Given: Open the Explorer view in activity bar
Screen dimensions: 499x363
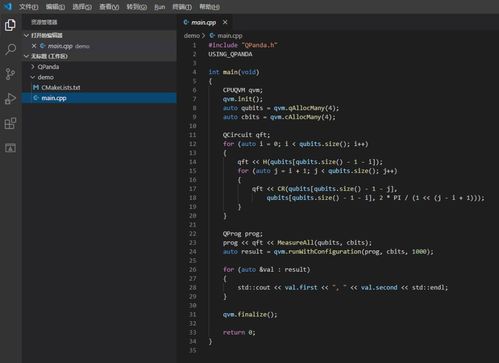Looking at the screenshot, I should click(10, 25).
